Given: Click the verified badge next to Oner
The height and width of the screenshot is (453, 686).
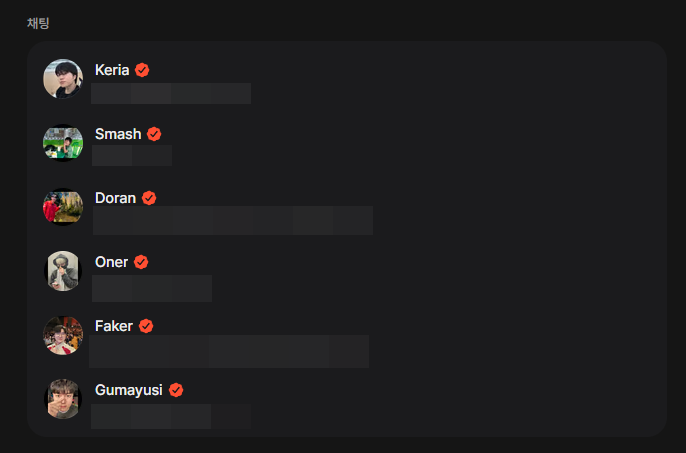Looking at the screenshot, I should point(141,262).
